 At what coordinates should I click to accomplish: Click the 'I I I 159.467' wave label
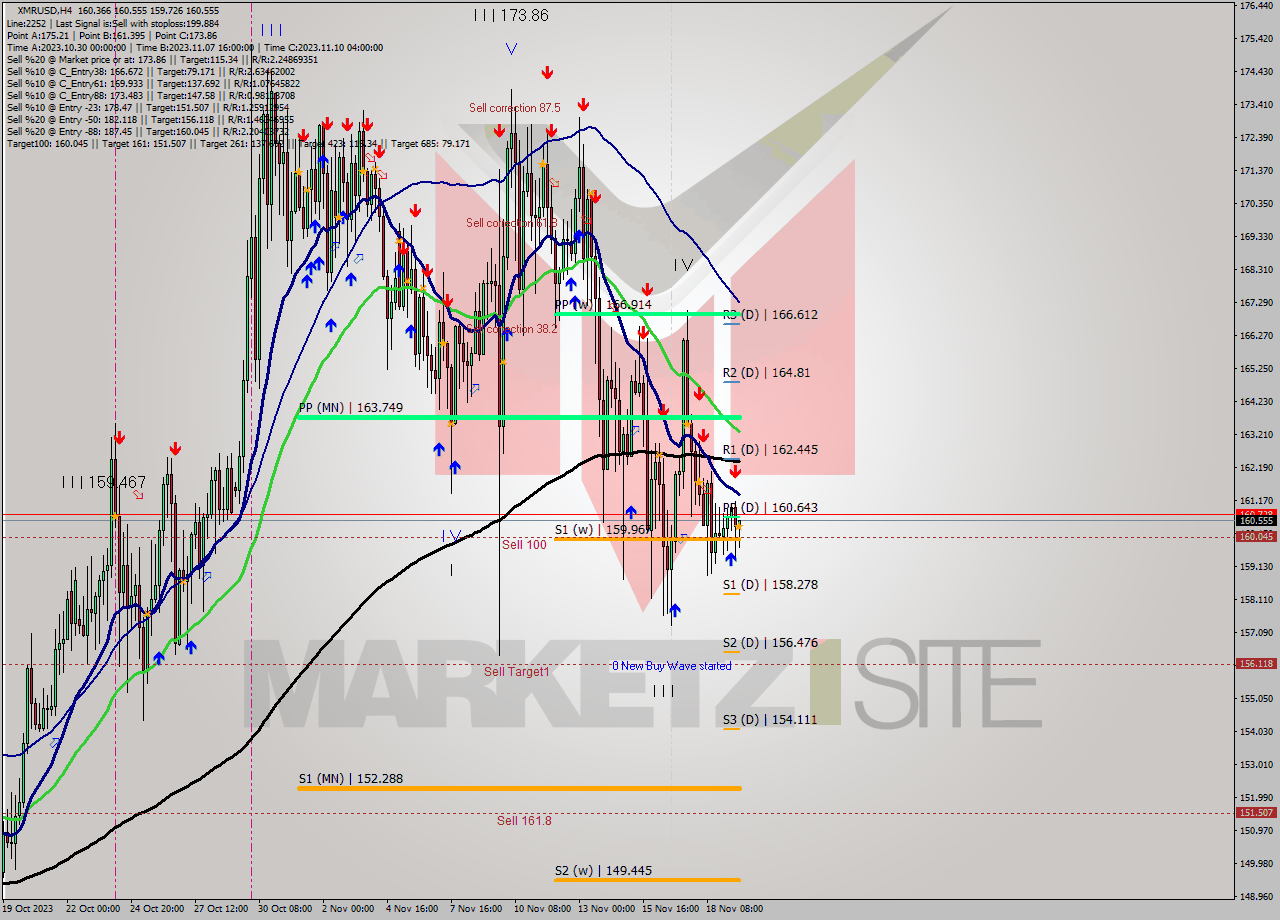(x=103, y=482)
